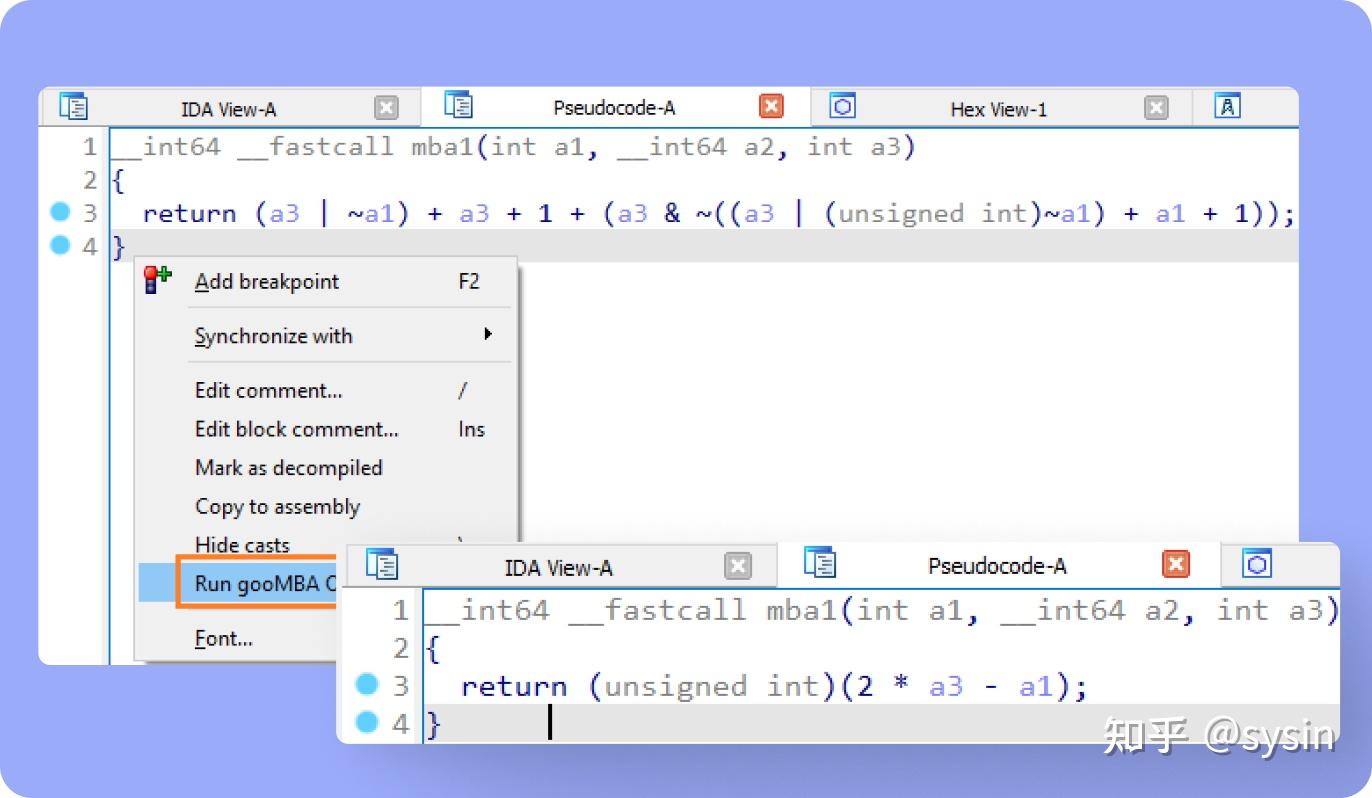Click the Pseudocode icon in foreground window
Image resolution: width=1372 pixels, height=798 pixels.
(820, 564)
